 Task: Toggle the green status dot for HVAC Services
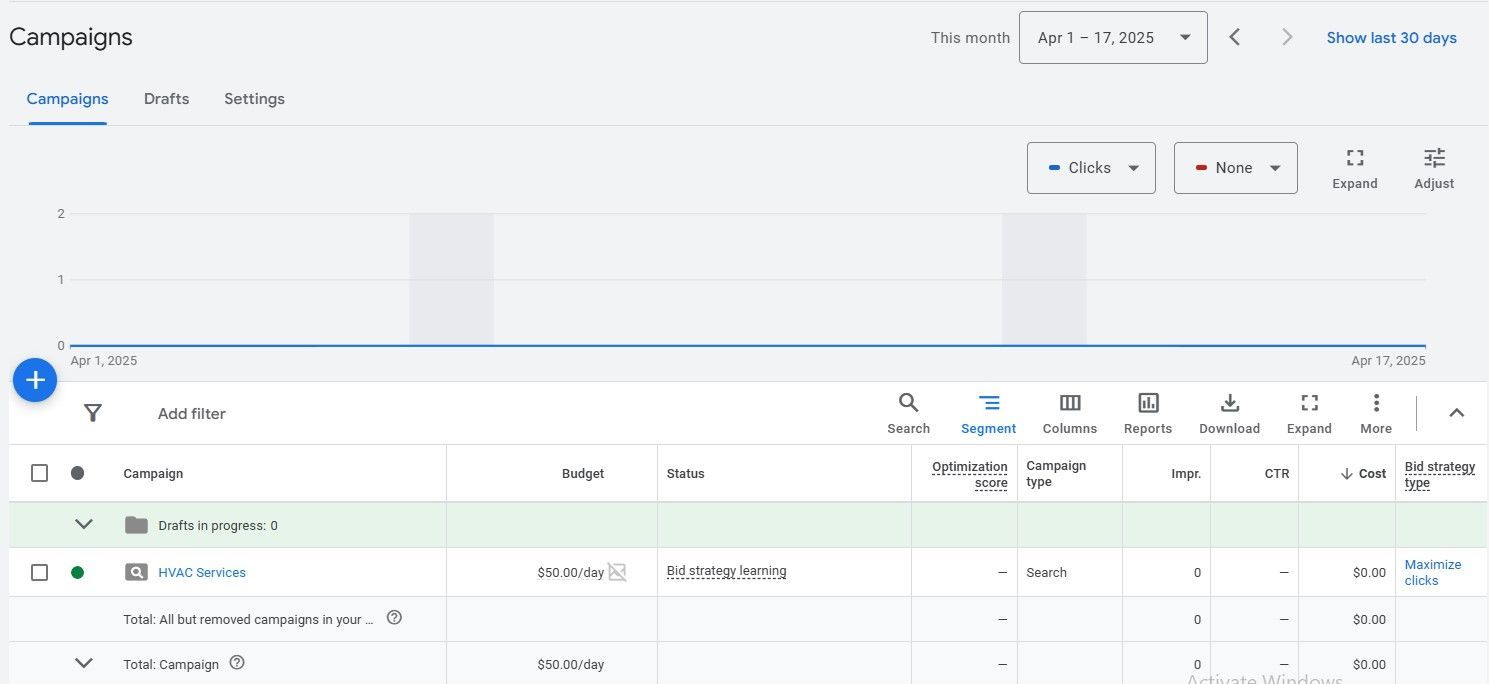pyautogui.click(x=77, y=572)
